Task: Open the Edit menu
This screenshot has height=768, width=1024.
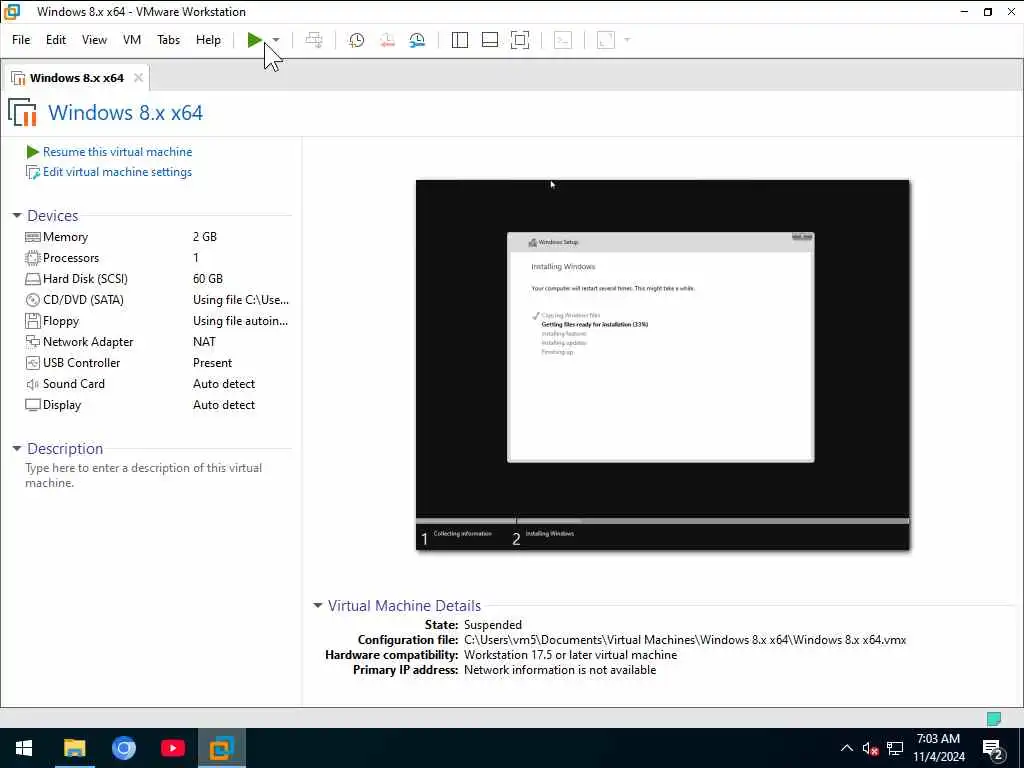Action: coord(56,40)
